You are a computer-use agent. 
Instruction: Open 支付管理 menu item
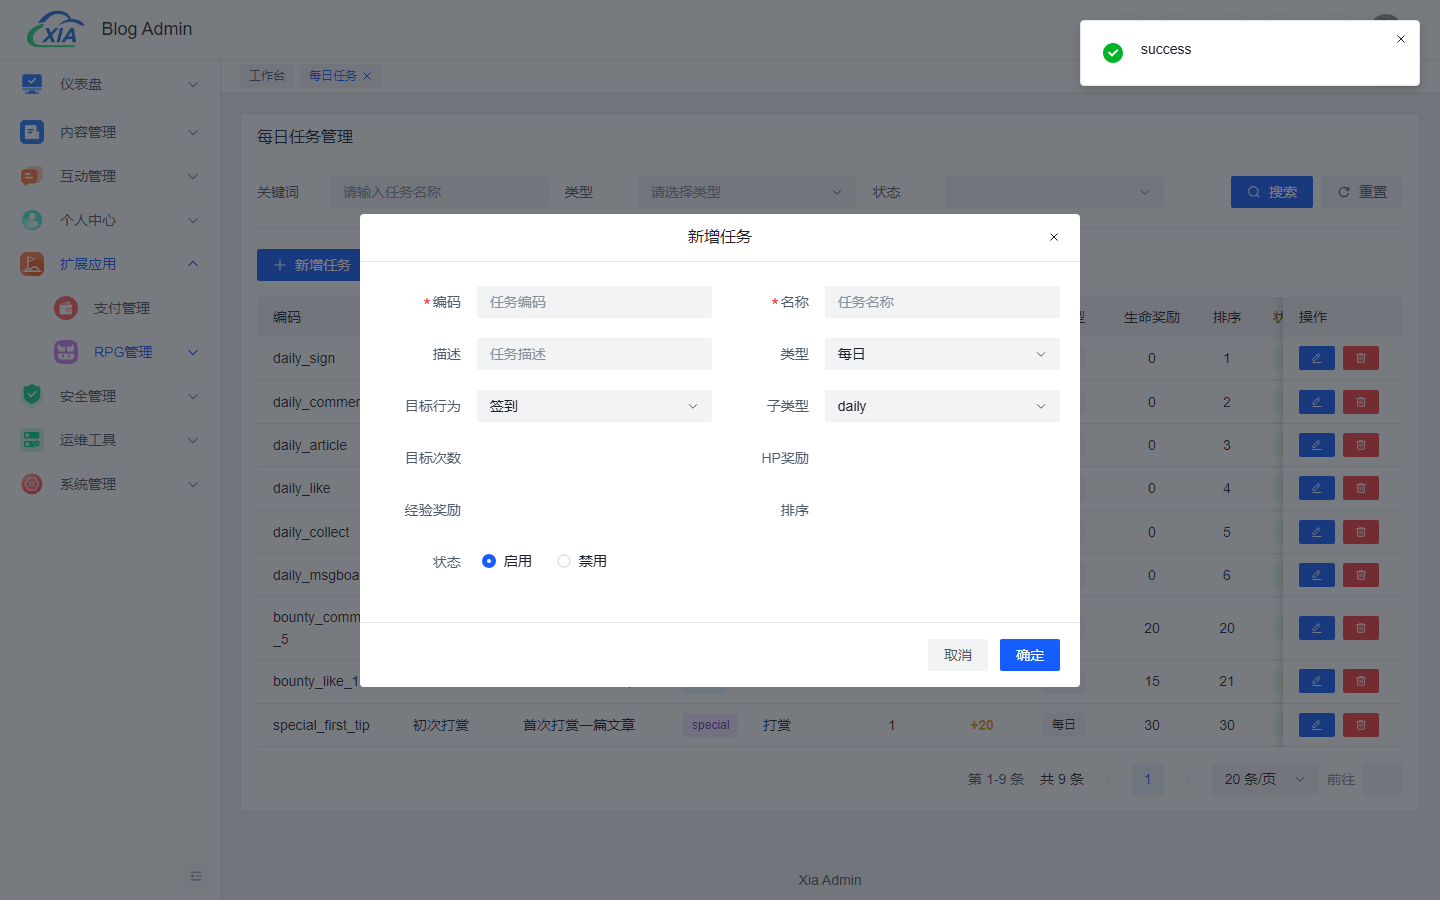[x=121, y=308]
